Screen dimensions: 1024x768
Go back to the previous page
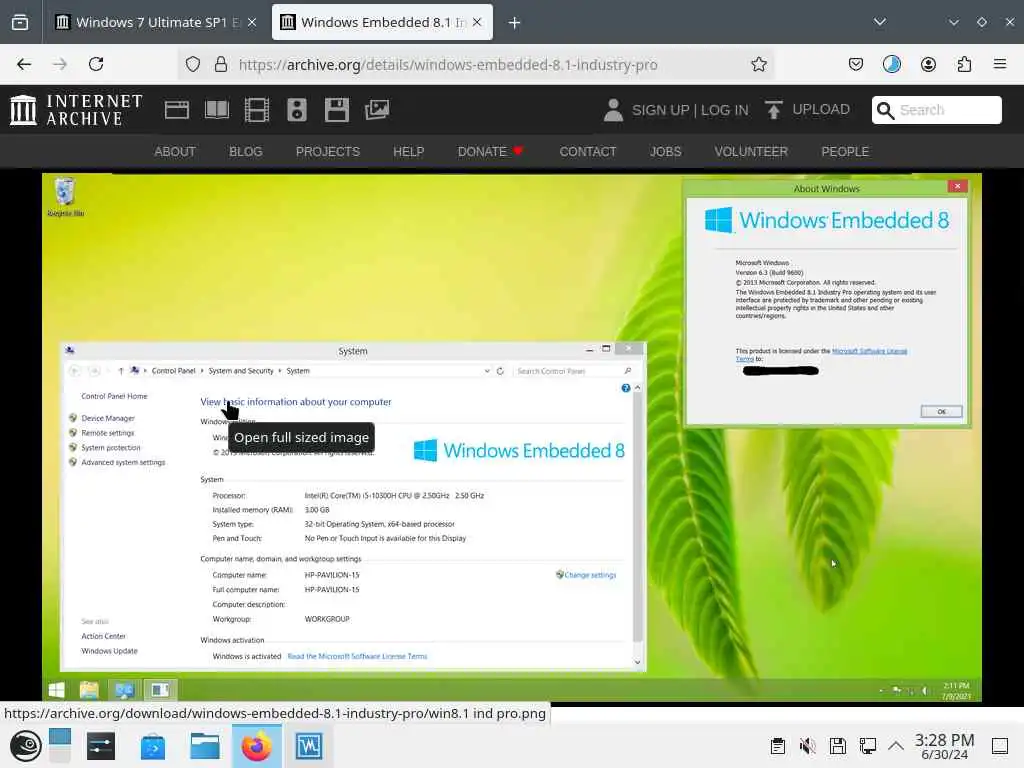(24, 64)
